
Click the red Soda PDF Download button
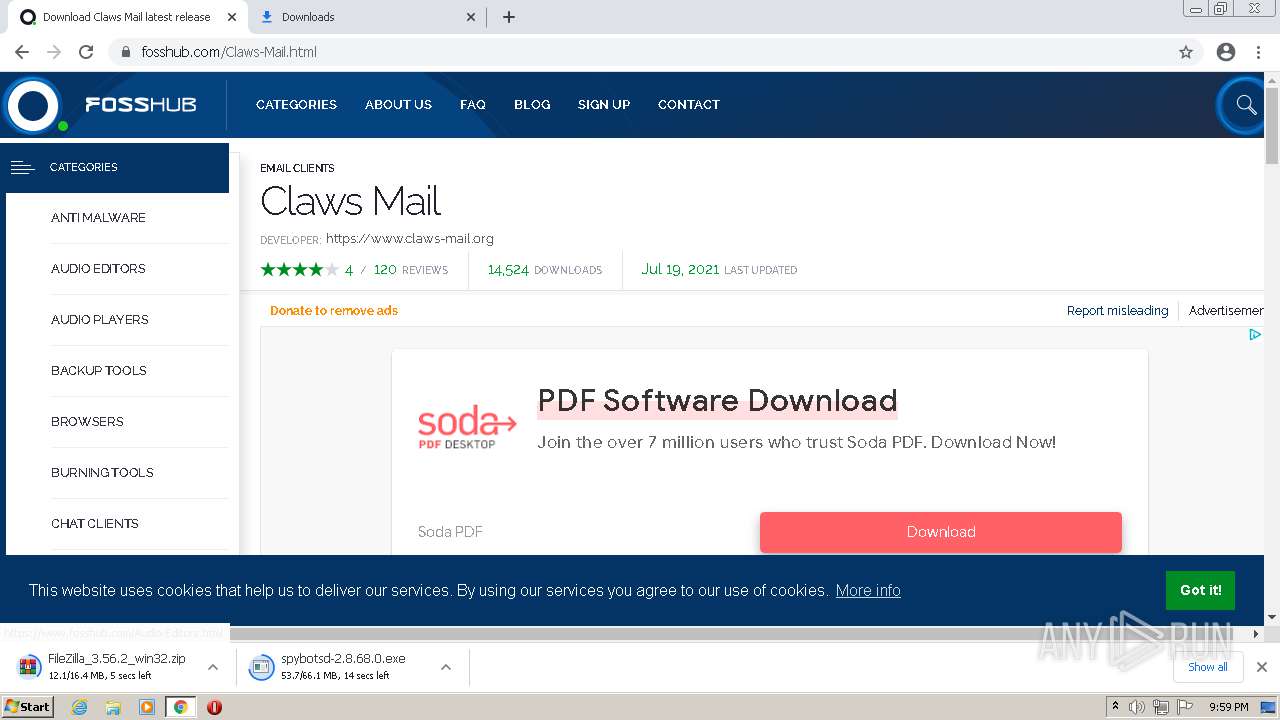941,532
